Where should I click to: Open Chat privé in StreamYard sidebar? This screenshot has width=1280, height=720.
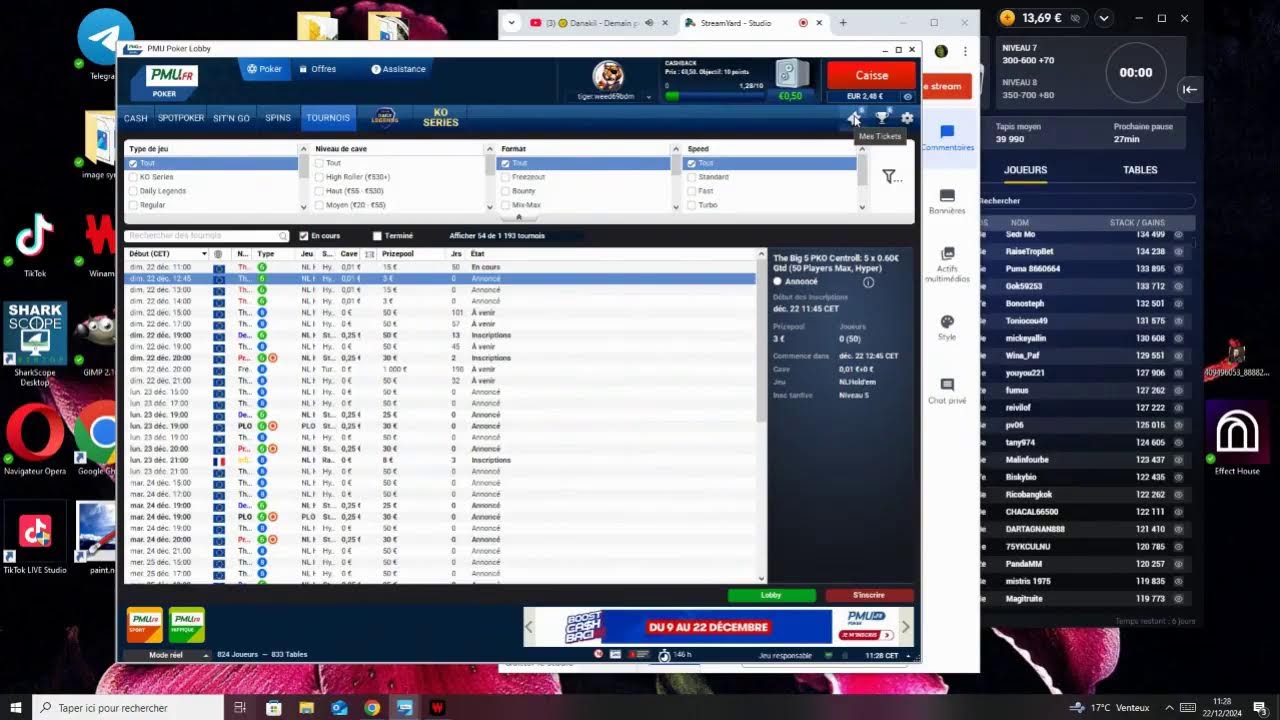click(x=947, y=391)
